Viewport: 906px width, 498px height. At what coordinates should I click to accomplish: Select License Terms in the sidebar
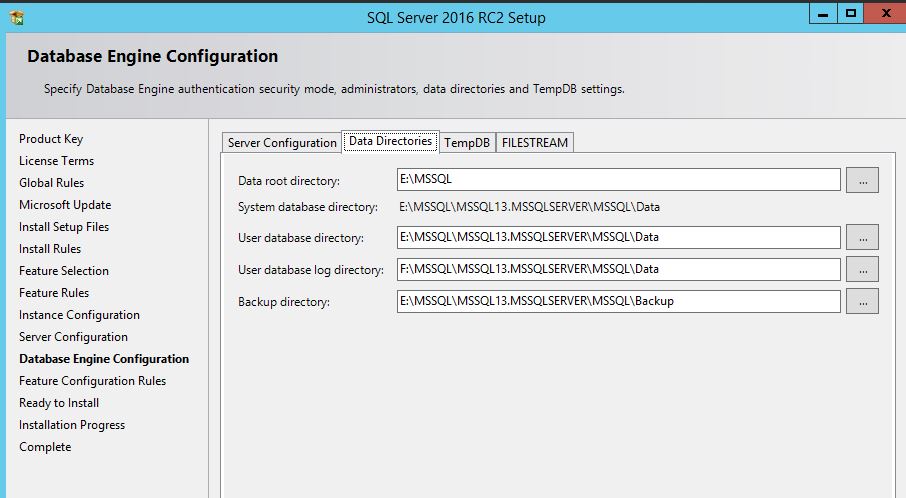point(56,161)
